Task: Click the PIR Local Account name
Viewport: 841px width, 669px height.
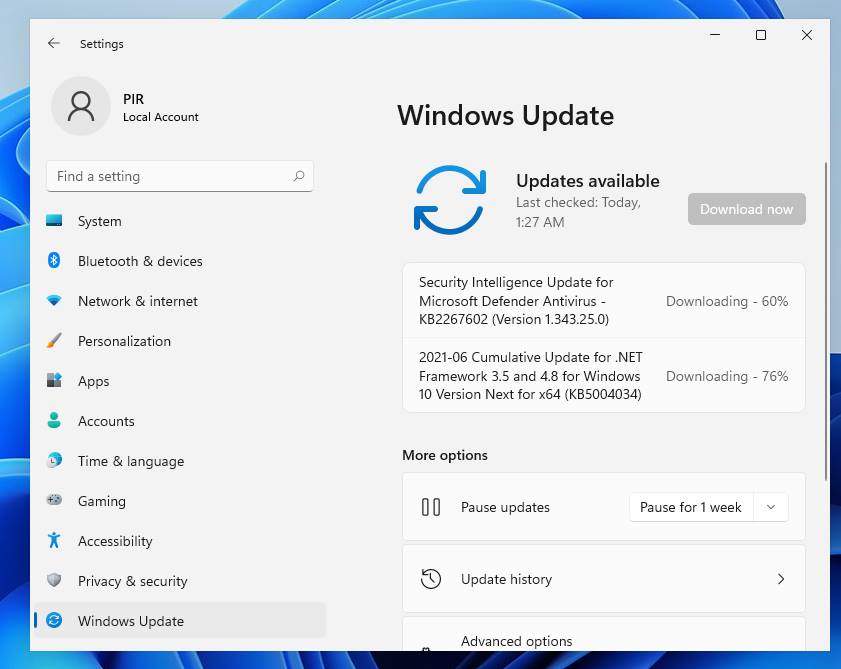Action: pyautogui.click(x=160, y=107)
